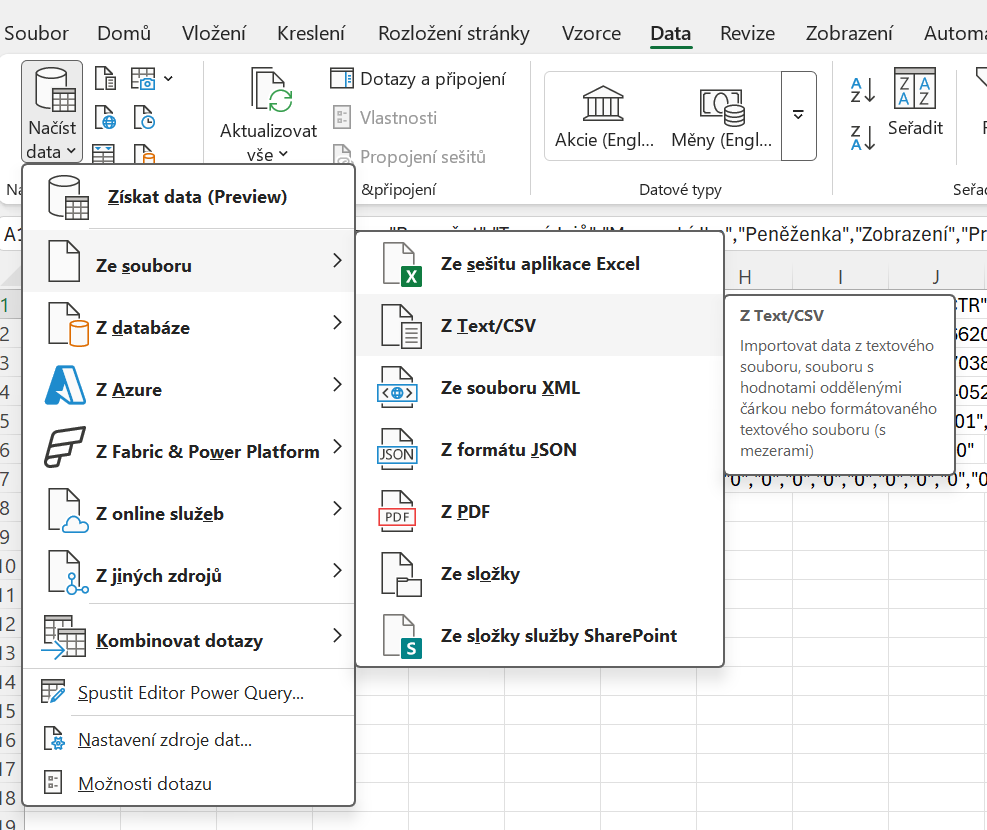The width and height of the screenshot is (987, 830).
Task: Select column I header
Action: coord(840,277)
